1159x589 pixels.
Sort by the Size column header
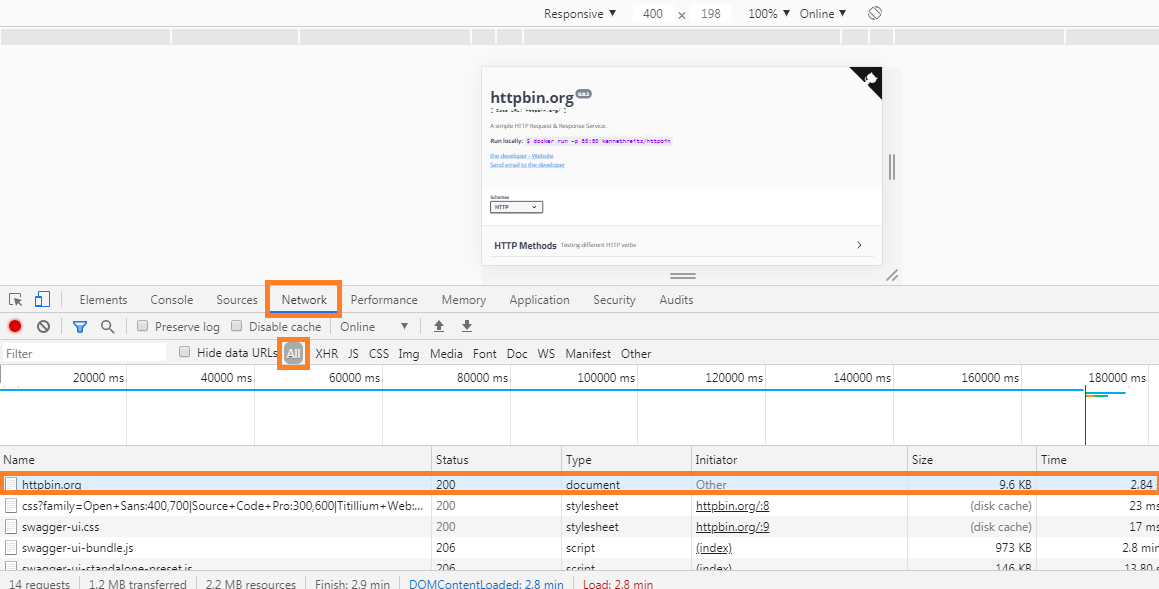[972, 460]
